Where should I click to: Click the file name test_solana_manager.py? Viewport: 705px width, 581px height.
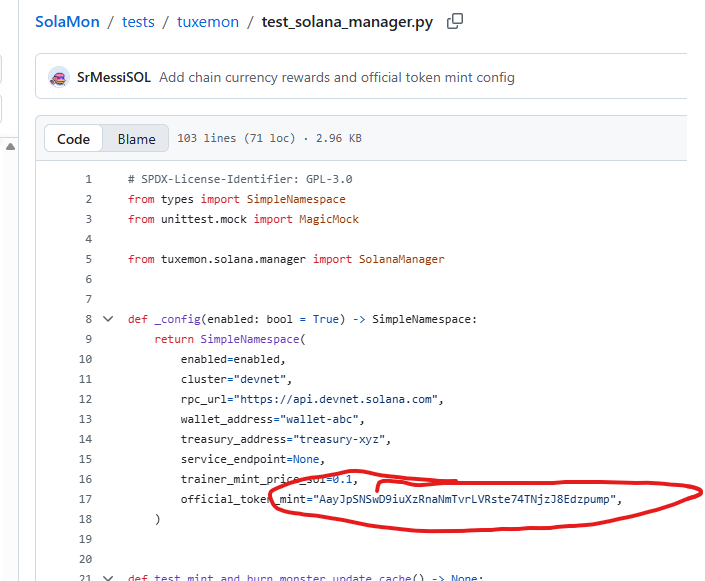click(x=347, y=22)
